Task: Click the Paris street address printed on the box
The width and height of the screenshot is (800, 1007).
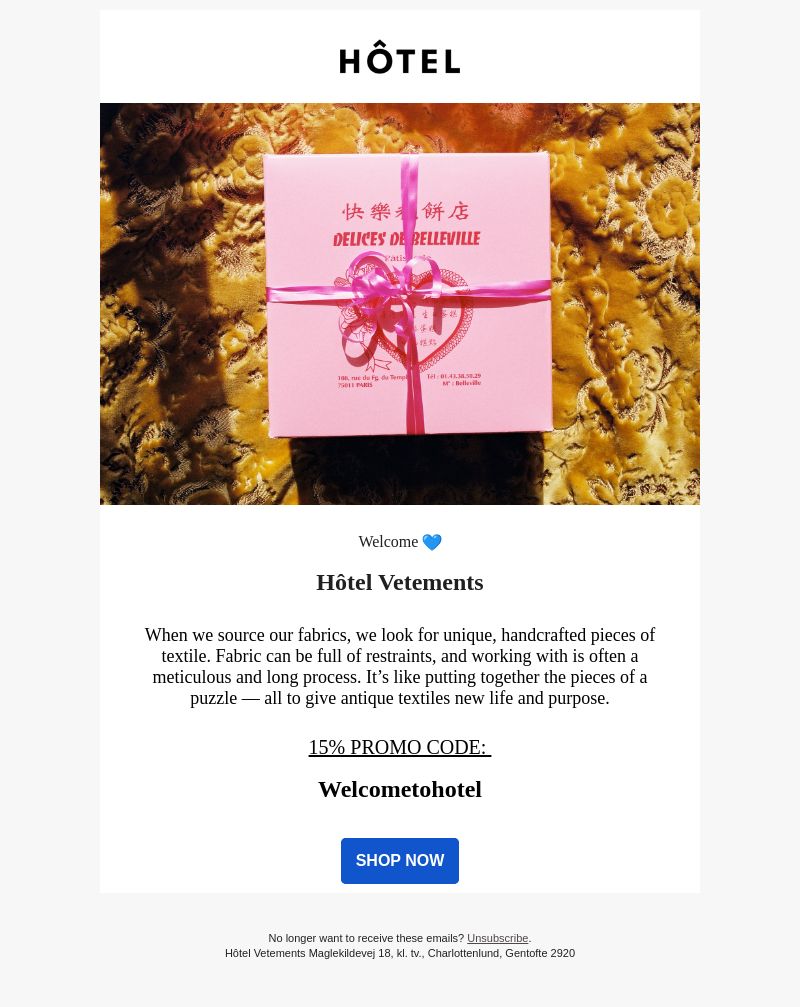Action: point(370,381)
